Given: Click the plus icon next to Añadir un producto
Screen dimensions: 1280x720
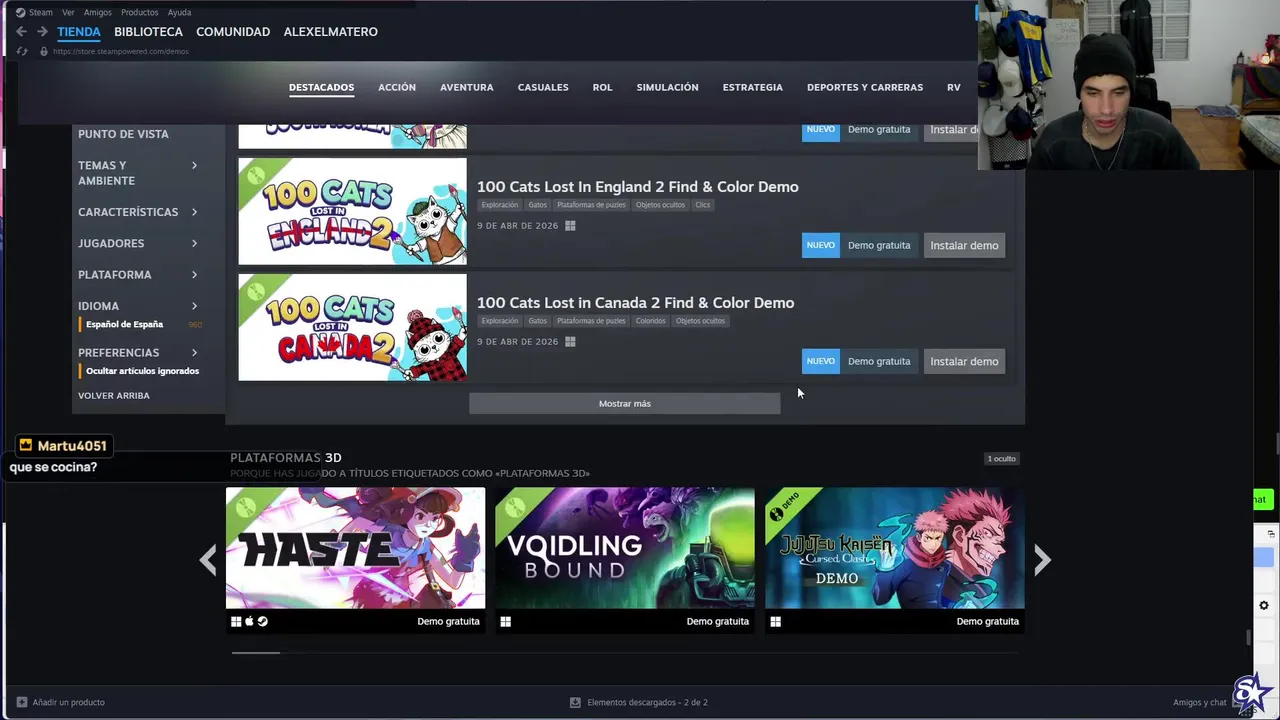Looking at the screenshot, I should point(22,702).
